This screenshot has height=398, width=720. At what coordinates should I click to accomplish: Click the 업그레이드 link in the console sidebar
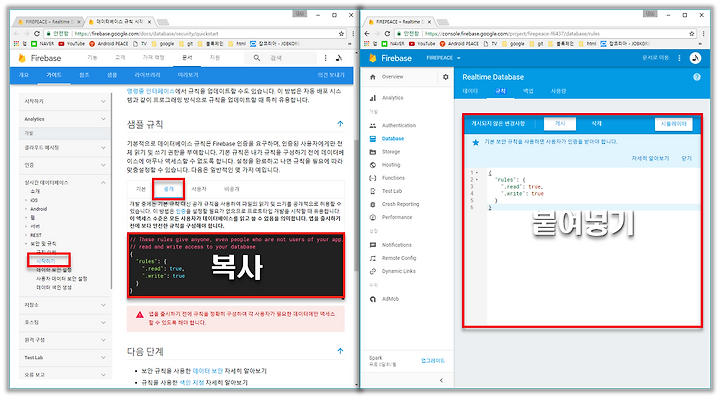433,361
